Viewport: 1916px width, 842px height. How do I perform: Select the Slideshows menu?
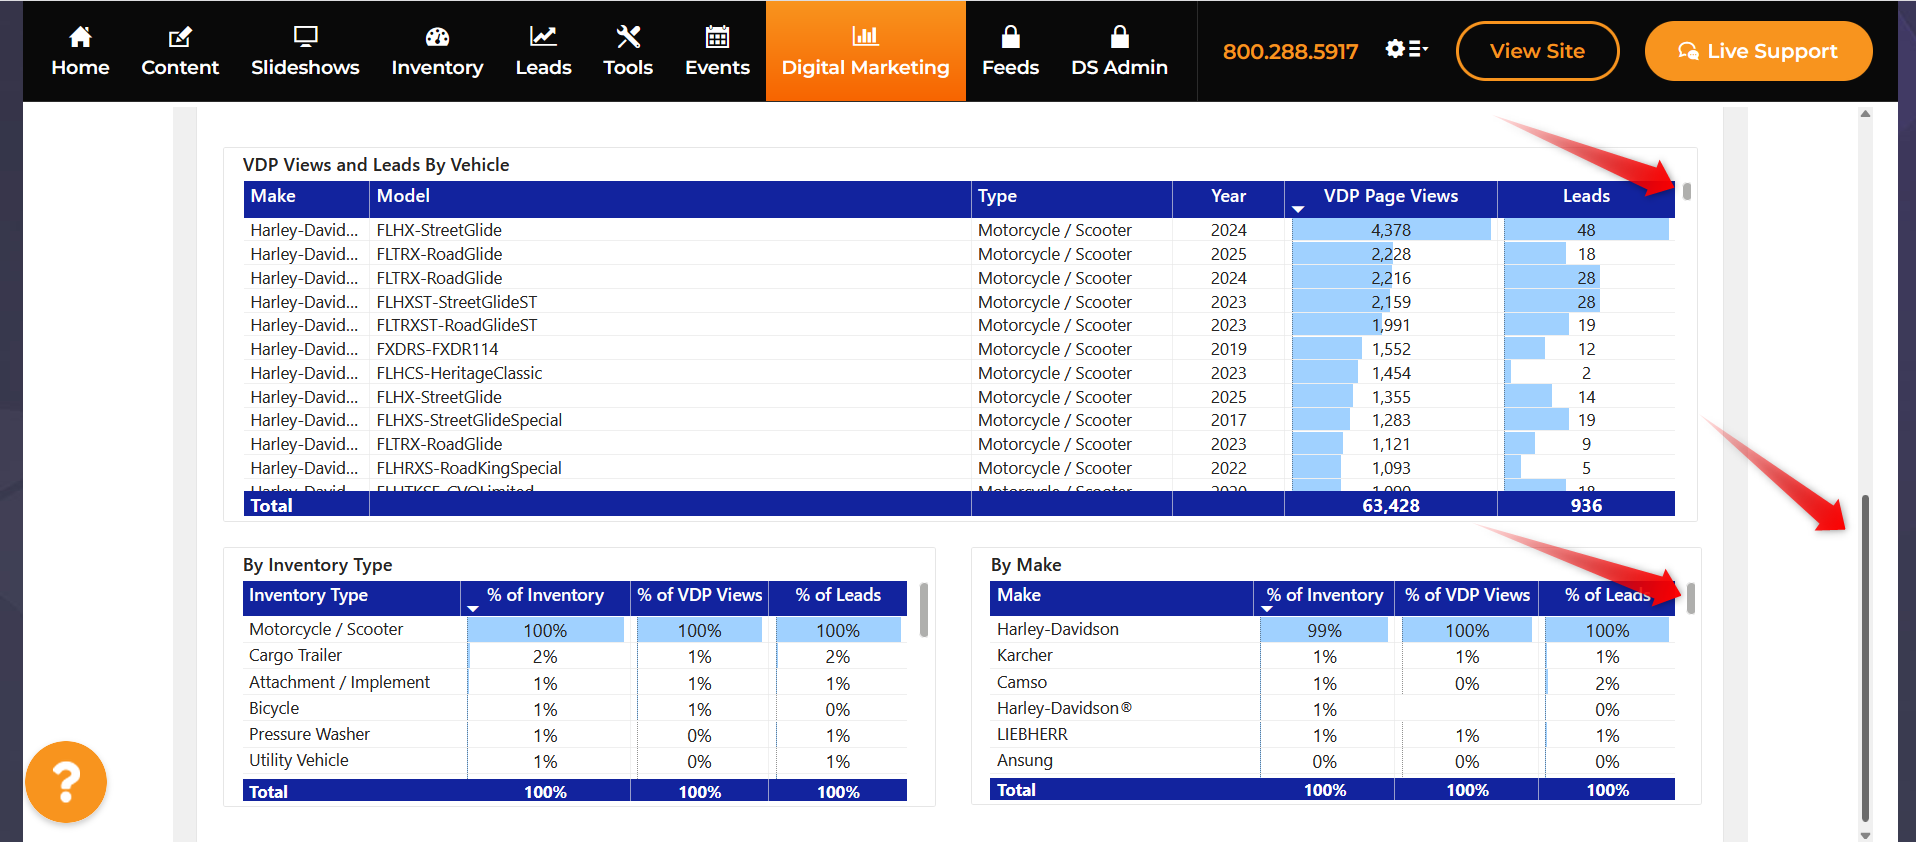pos(305,67)
